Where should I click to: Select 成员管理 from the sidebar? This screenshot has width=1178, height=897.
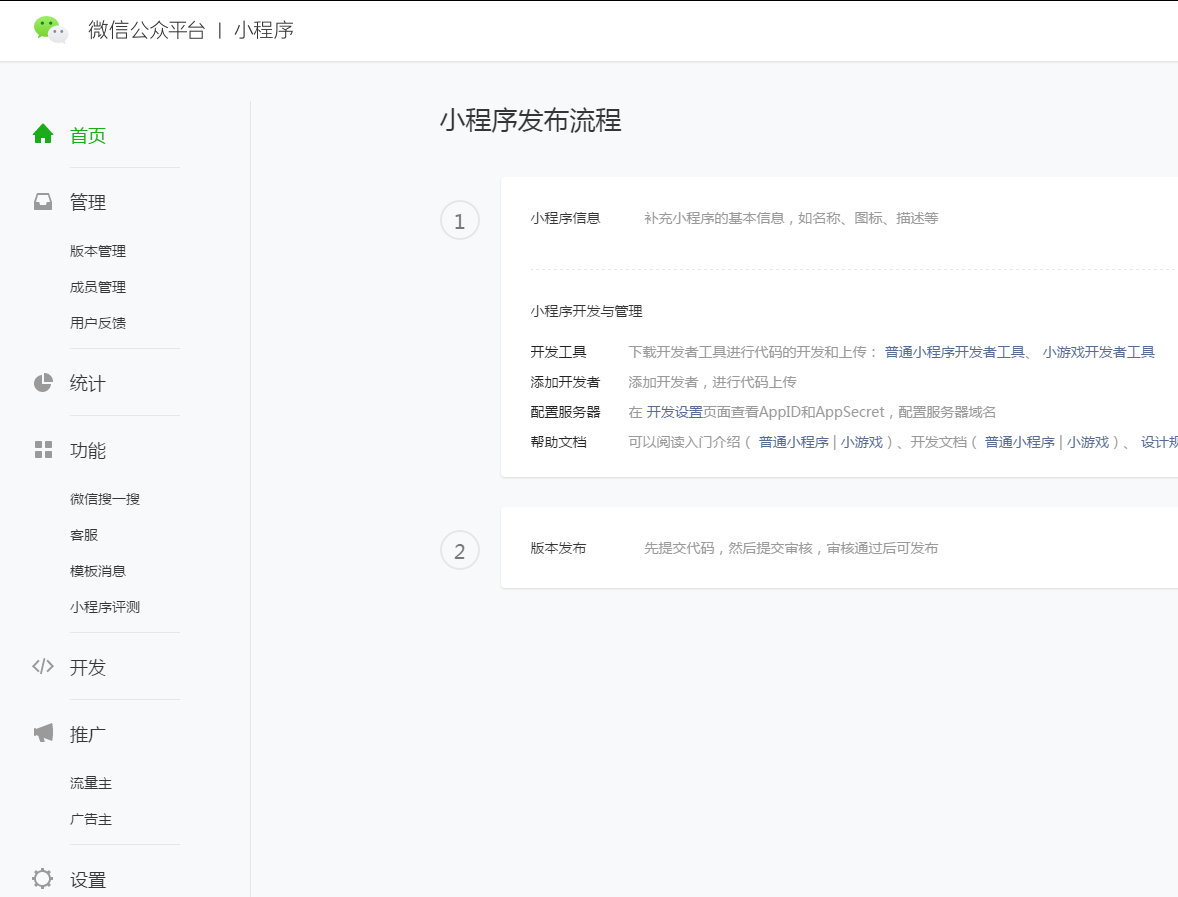tap(98, 287)
